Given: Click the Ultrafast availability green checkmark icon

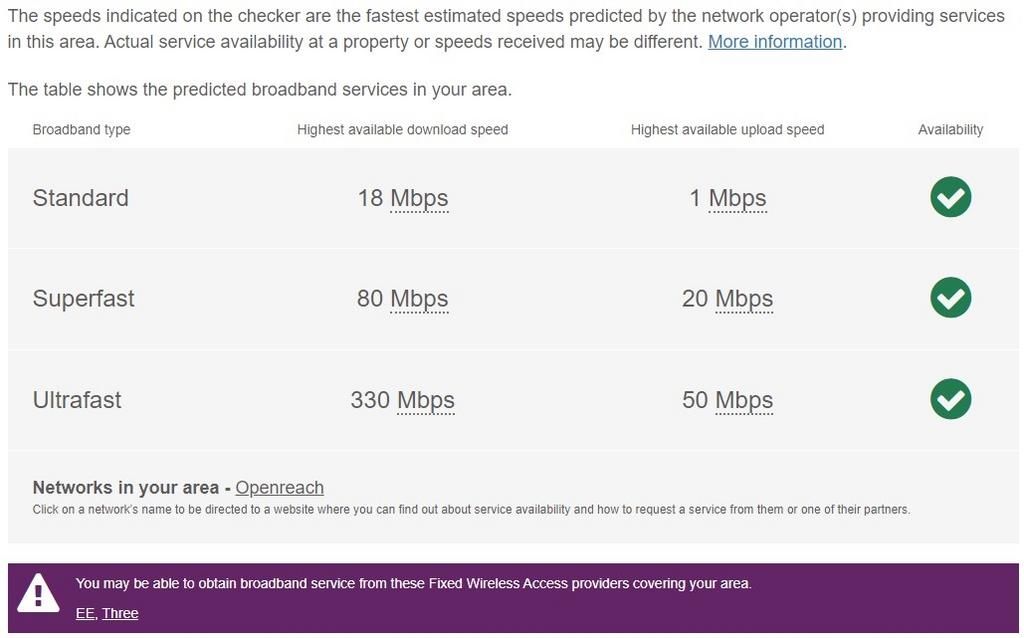Looking at the screenshot, I should (950, 399).
